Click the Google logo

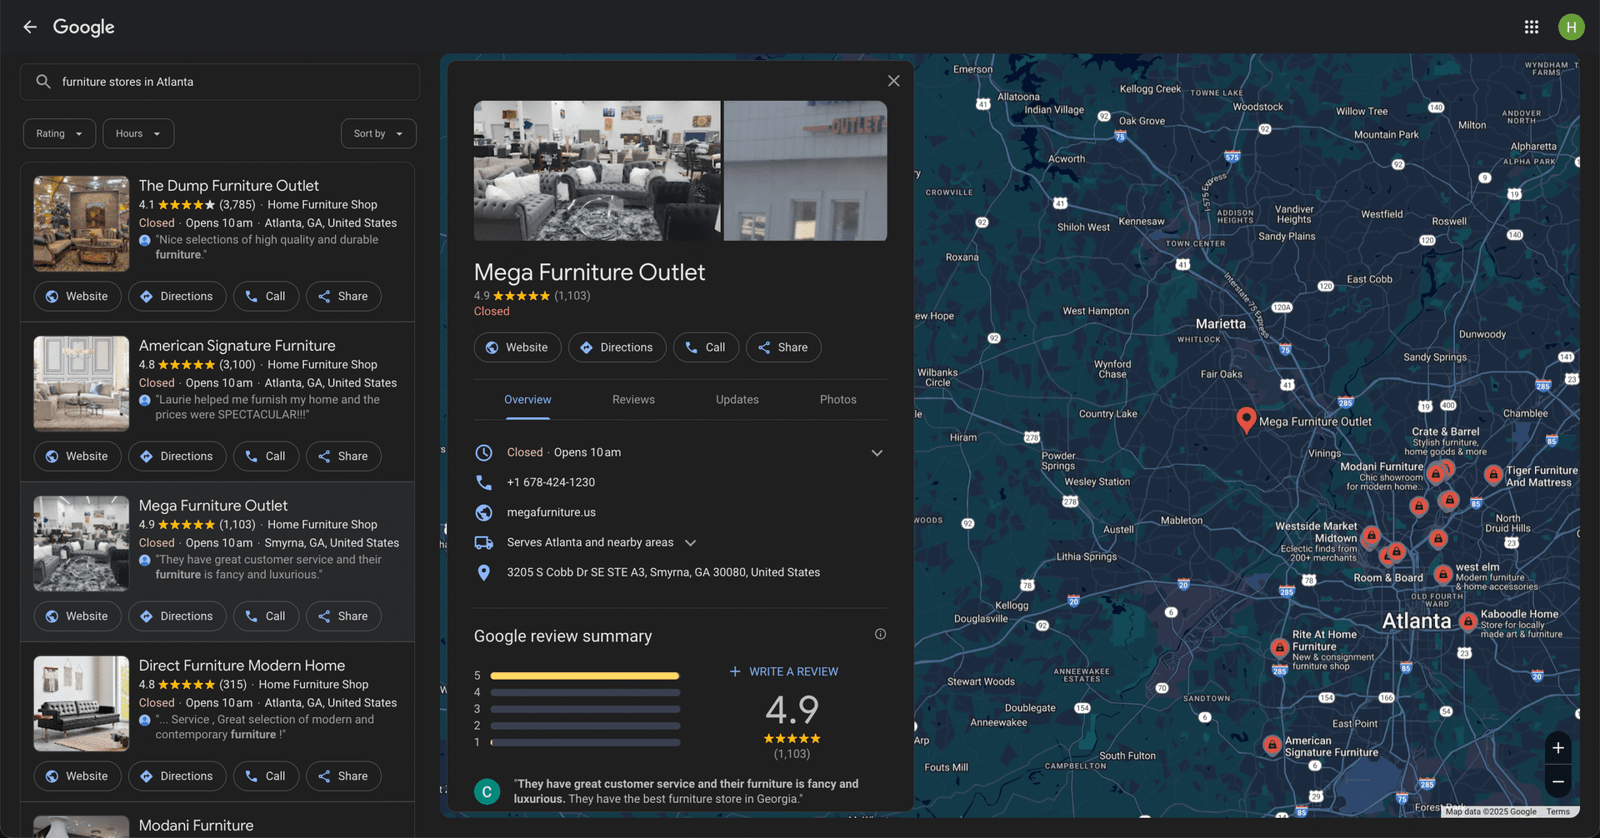point(84,27)
